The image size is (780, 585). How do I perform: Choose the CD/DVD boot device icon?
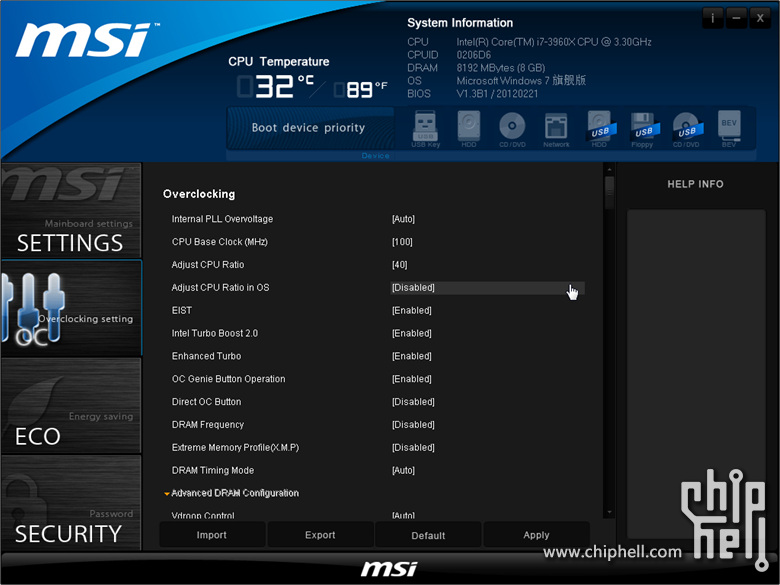pos(512,129)
